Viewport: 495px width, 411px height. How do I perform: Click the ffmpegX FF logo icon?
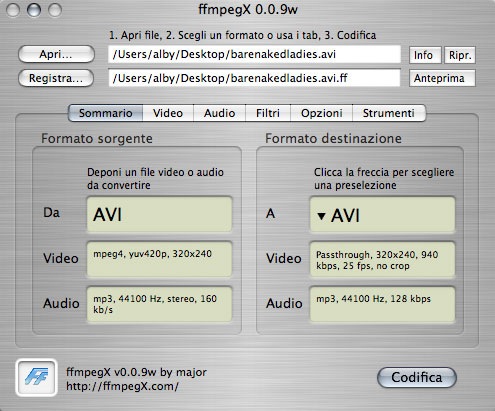pos(36,377)
